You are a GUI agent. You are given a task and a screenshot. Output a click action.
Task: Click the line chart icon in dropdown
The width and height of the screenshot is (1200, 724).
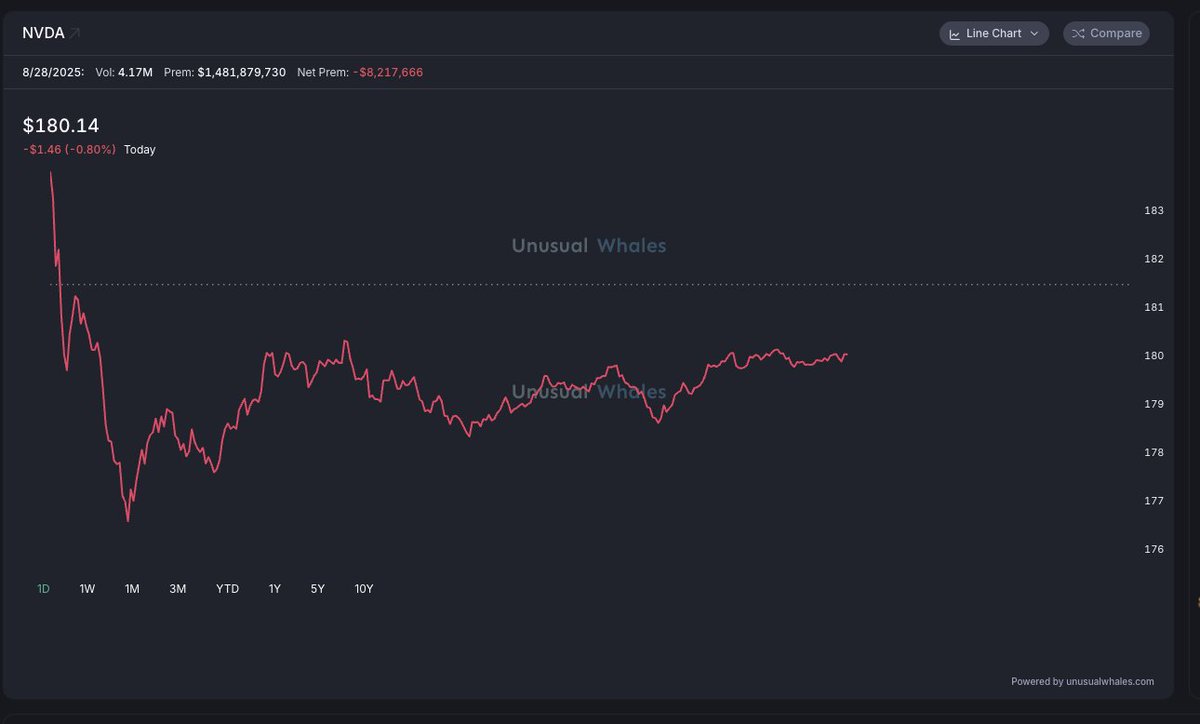(x=955, y=34)
